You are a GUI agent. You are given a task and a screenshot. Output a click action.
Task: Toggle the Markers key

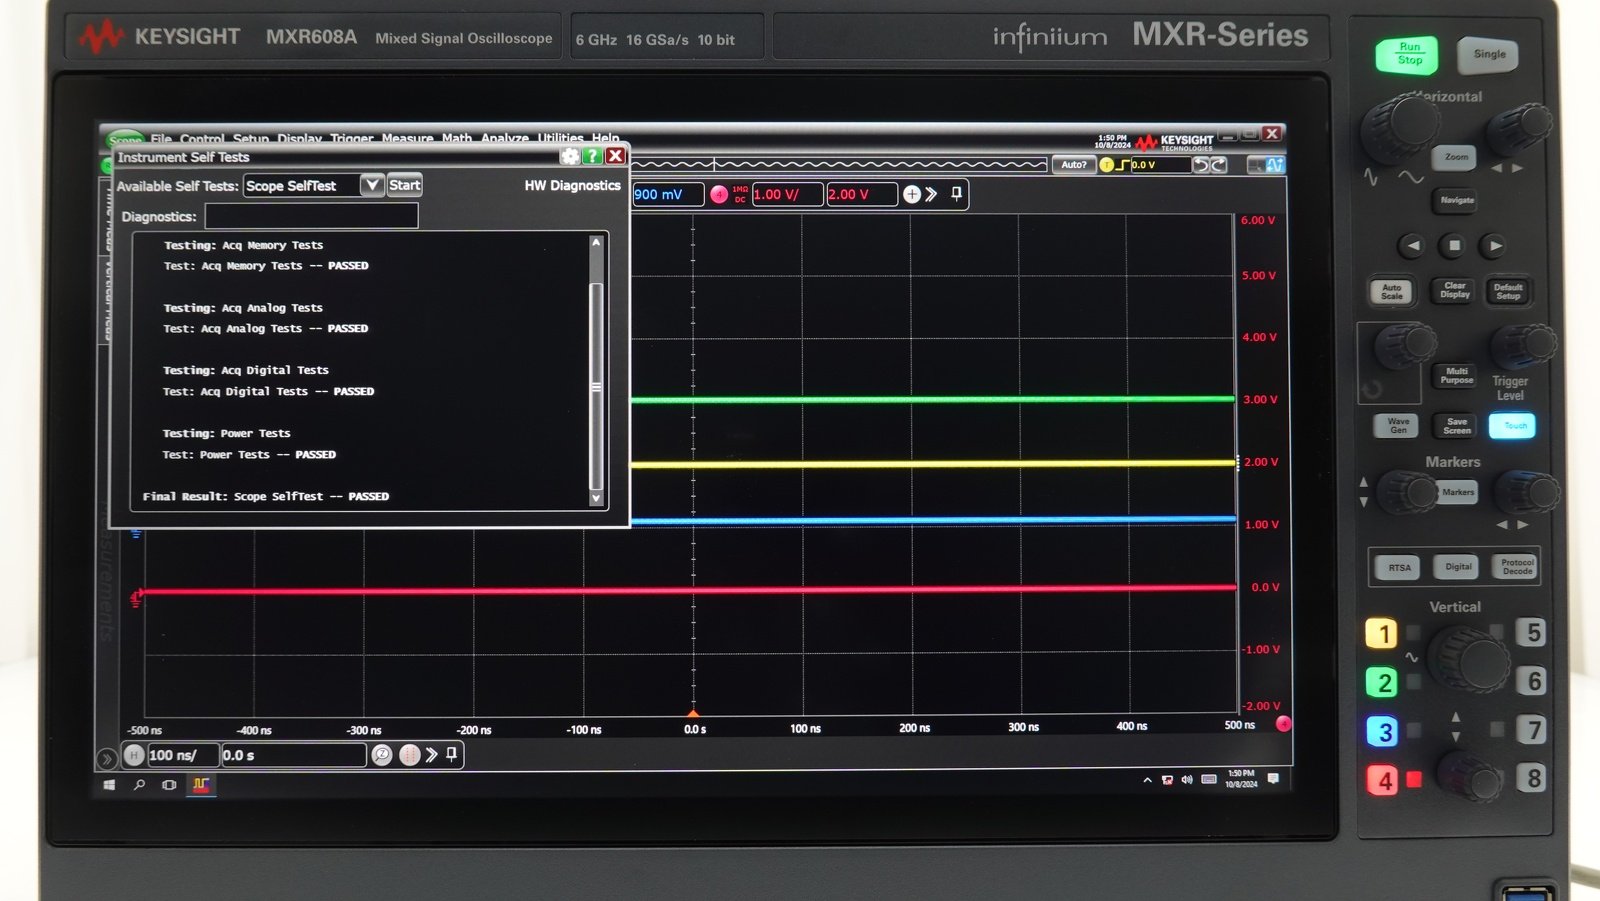[1457, 492]
